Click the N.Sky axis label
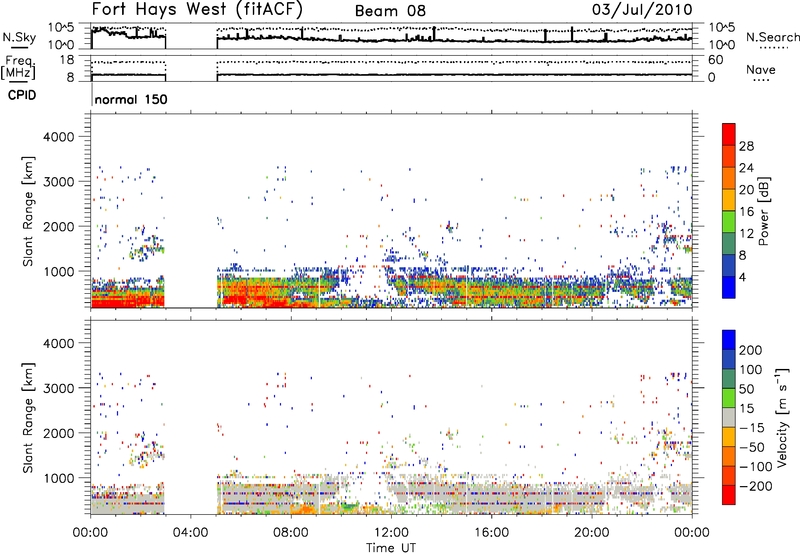 (x=19, y=37)
